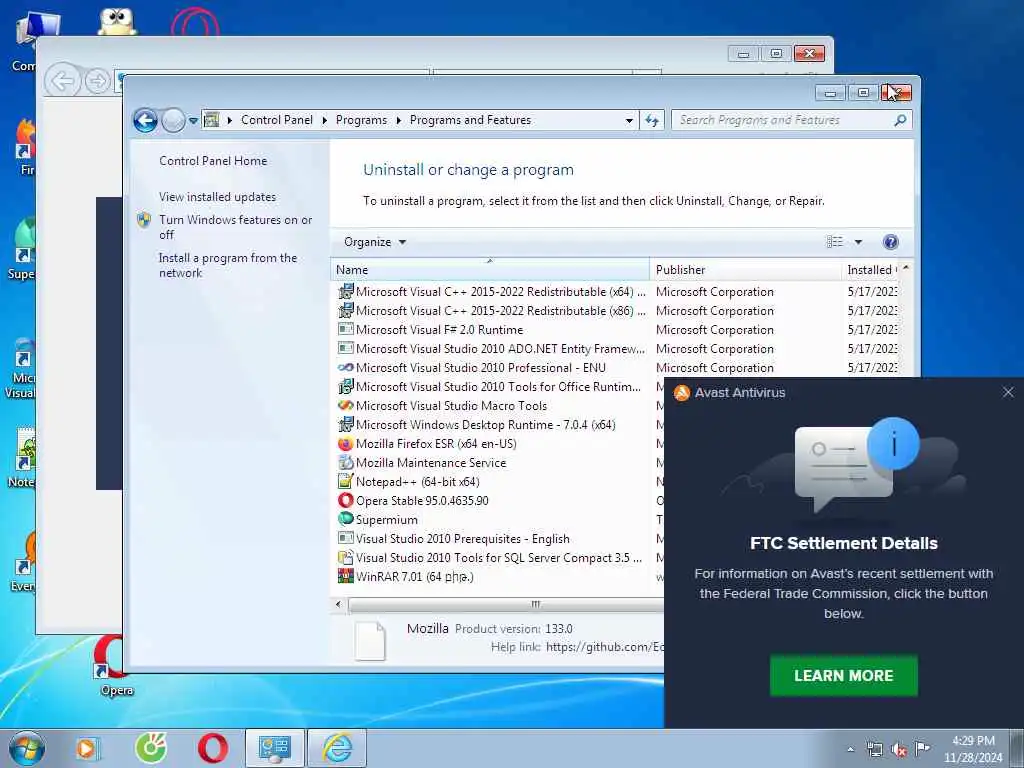The width and height of the screenshot is (1024, 768).
Task: Open Install a program from the network
Action: point(228,265)
